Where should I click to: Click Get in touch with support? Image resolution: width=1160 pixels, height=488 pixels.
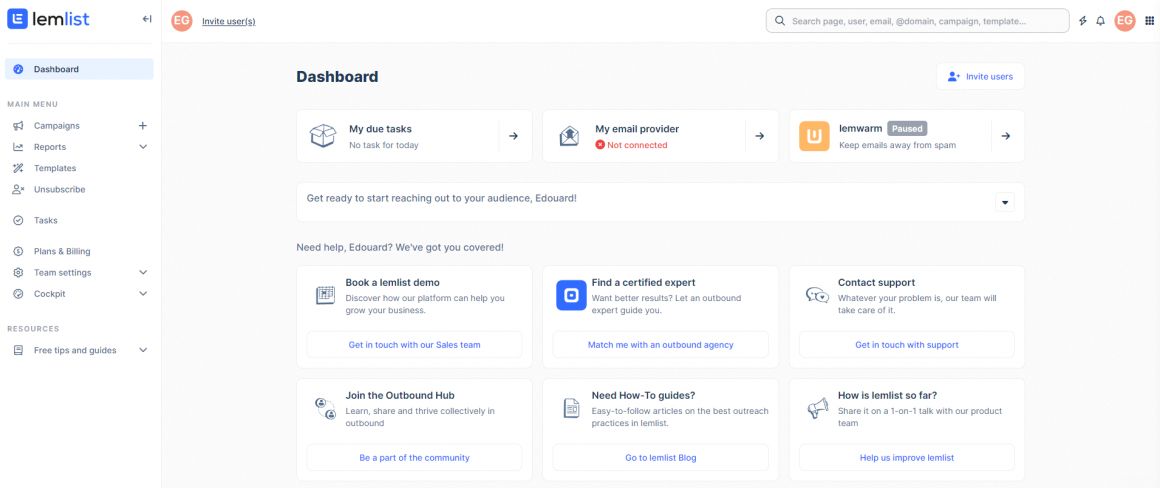click(906, 345)
